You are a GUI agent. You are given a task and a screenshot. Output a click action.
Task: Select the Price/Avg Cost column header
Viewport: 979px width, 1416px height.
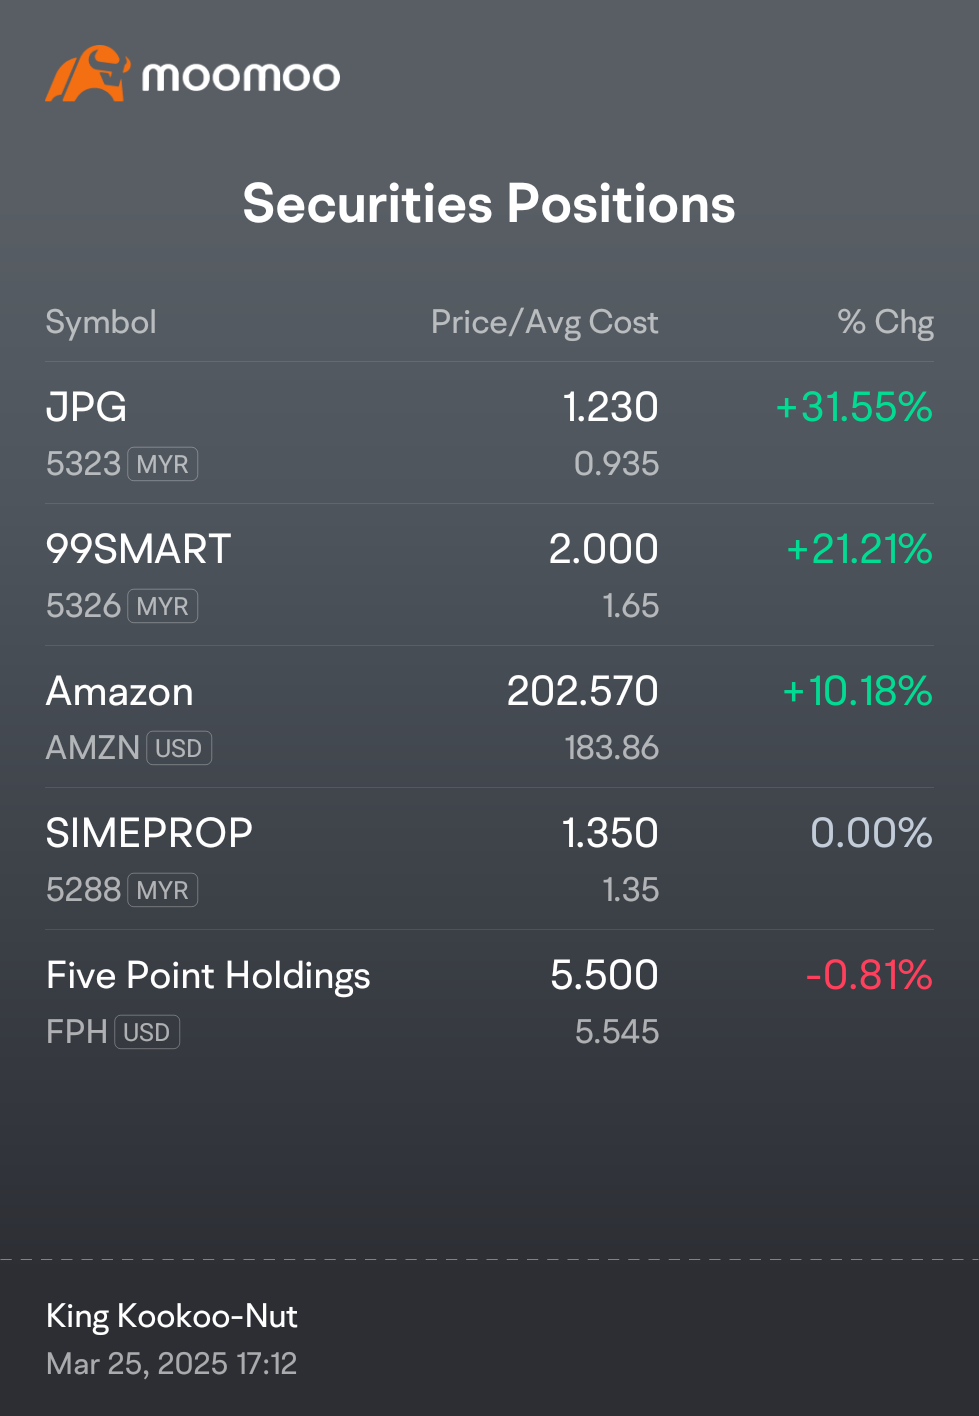coord(545,322)
